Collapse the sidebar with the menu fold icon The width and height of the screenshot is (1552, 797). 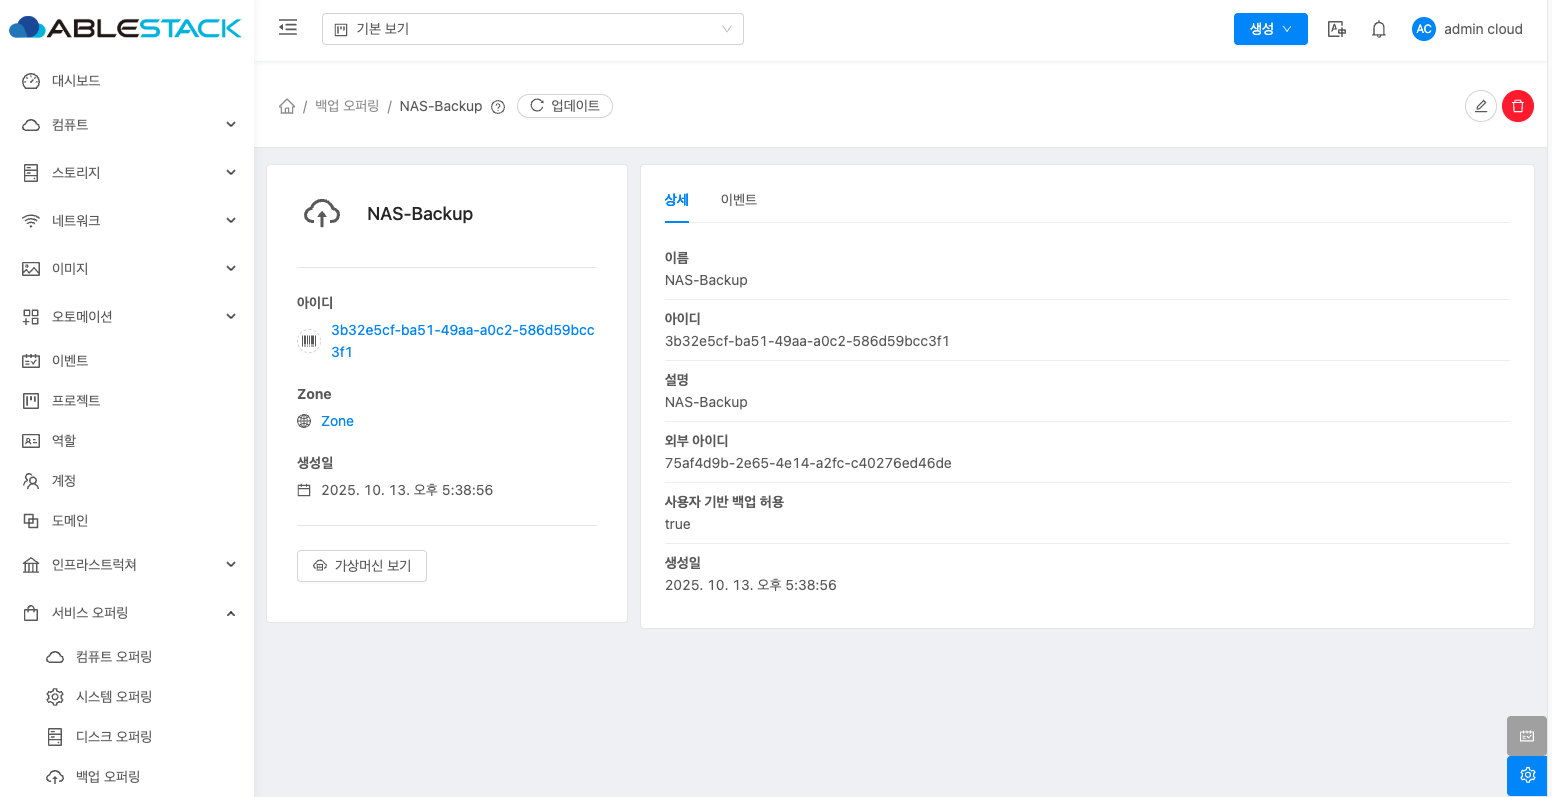pyautogui.click(x=288, y=28)
